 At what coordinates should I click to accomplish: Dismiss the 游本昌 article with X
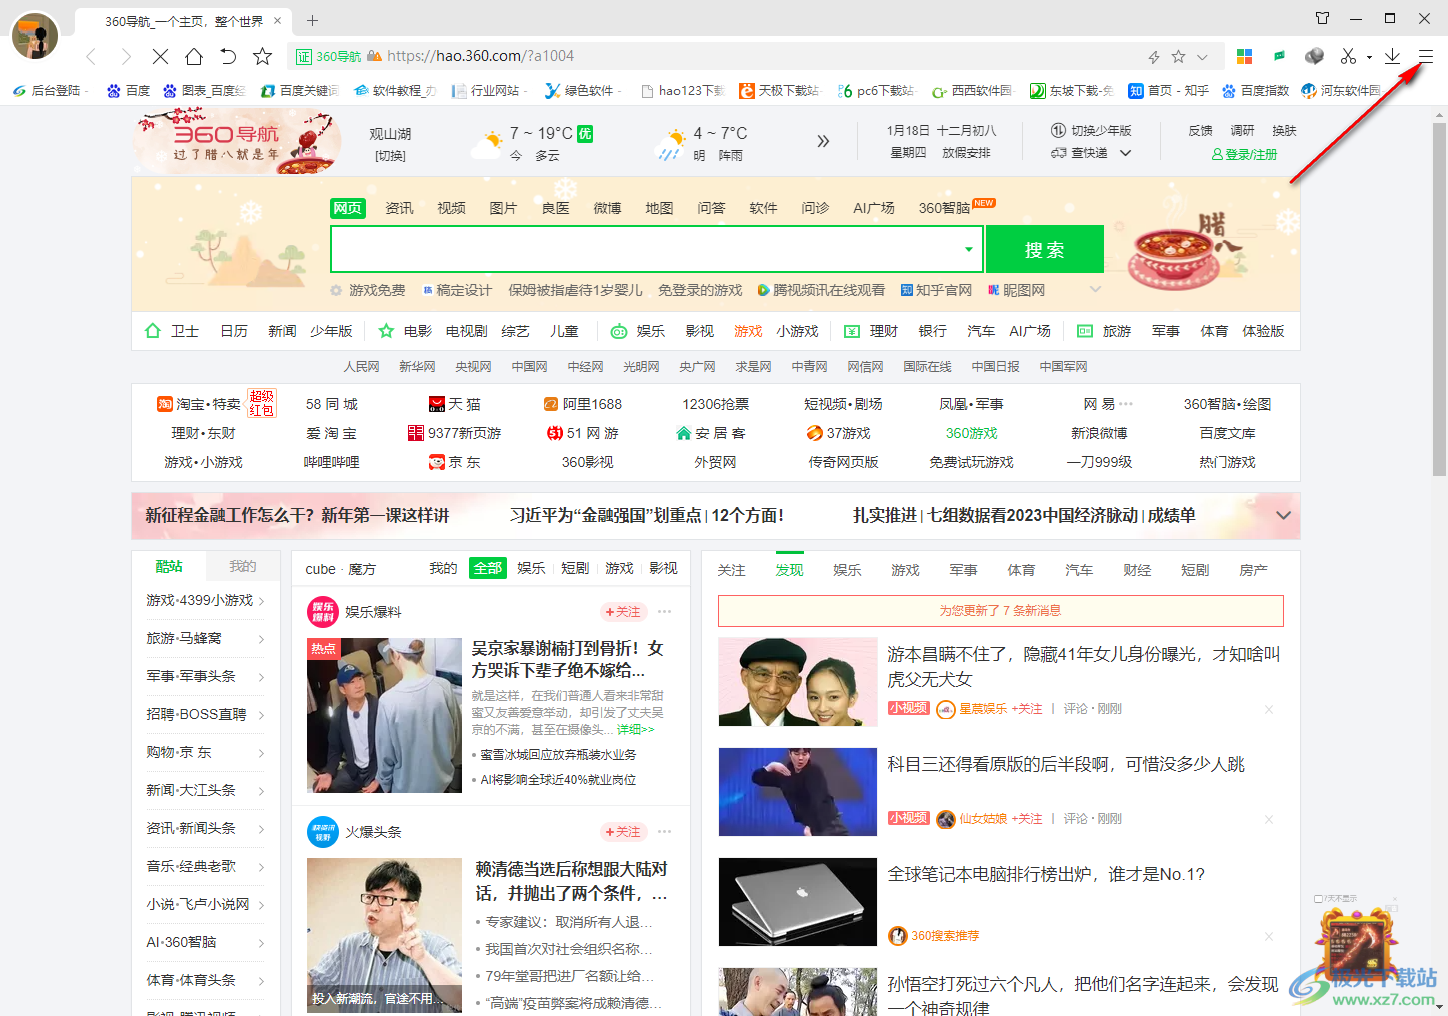[1269, 709]
